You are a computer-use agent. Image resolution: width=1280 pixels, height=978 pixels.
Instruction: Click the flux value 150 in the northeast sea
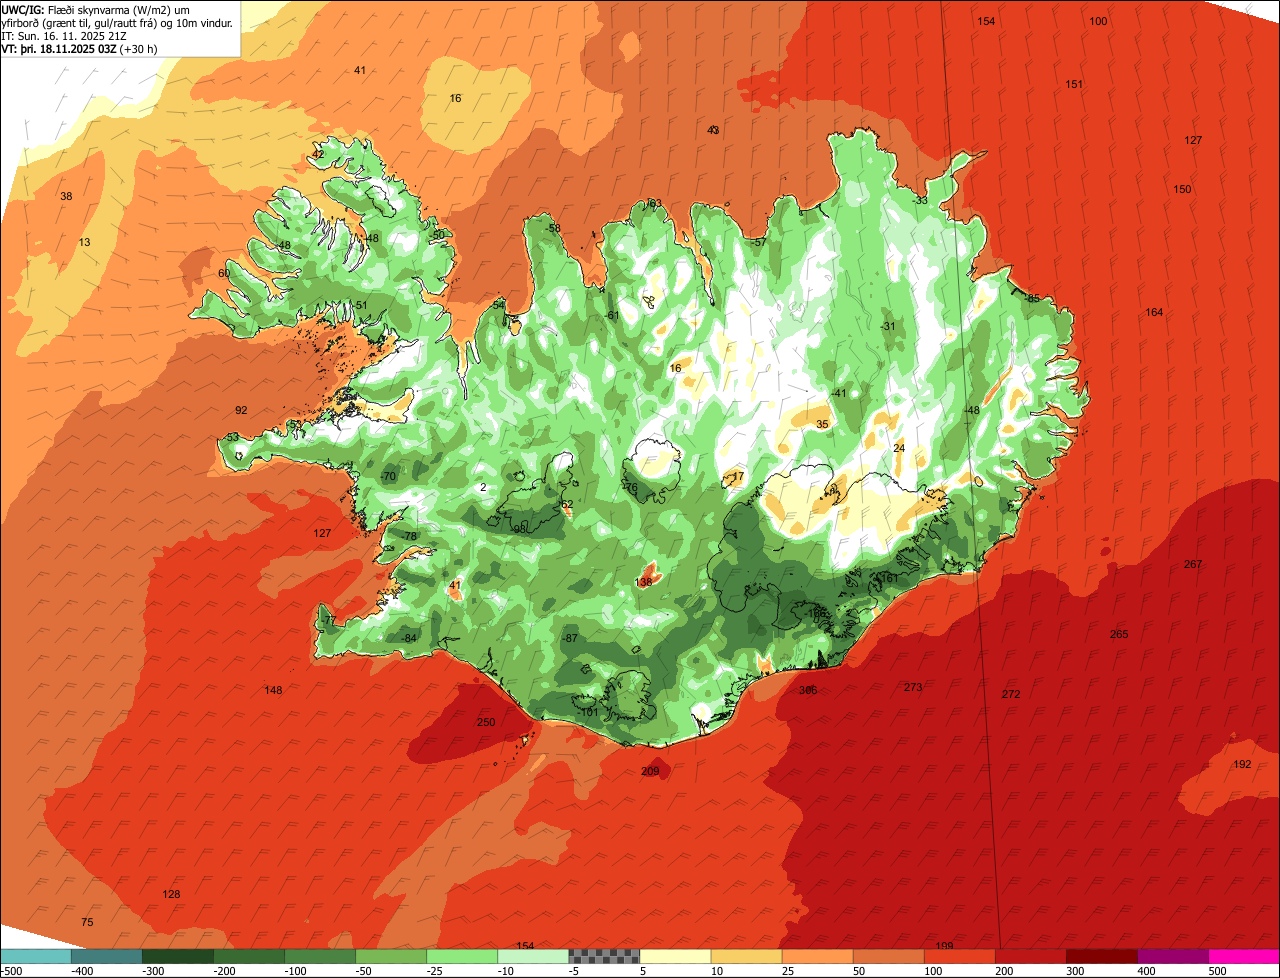coord(1182,189)
